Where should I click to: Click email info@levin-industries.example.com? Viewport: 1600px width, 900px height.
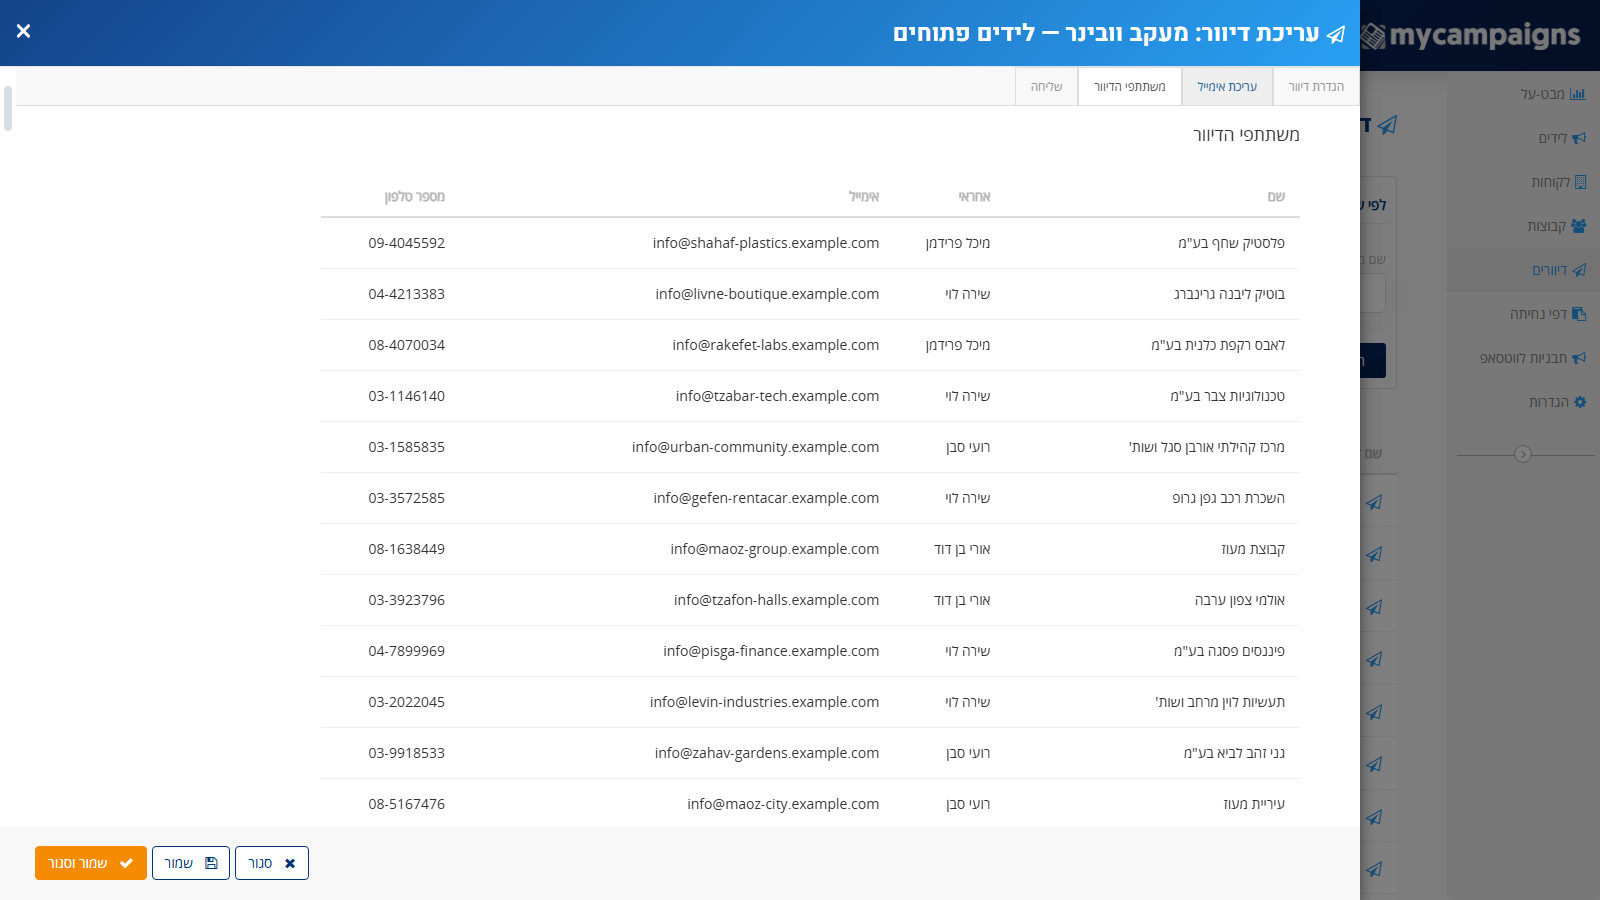point(764,702)
